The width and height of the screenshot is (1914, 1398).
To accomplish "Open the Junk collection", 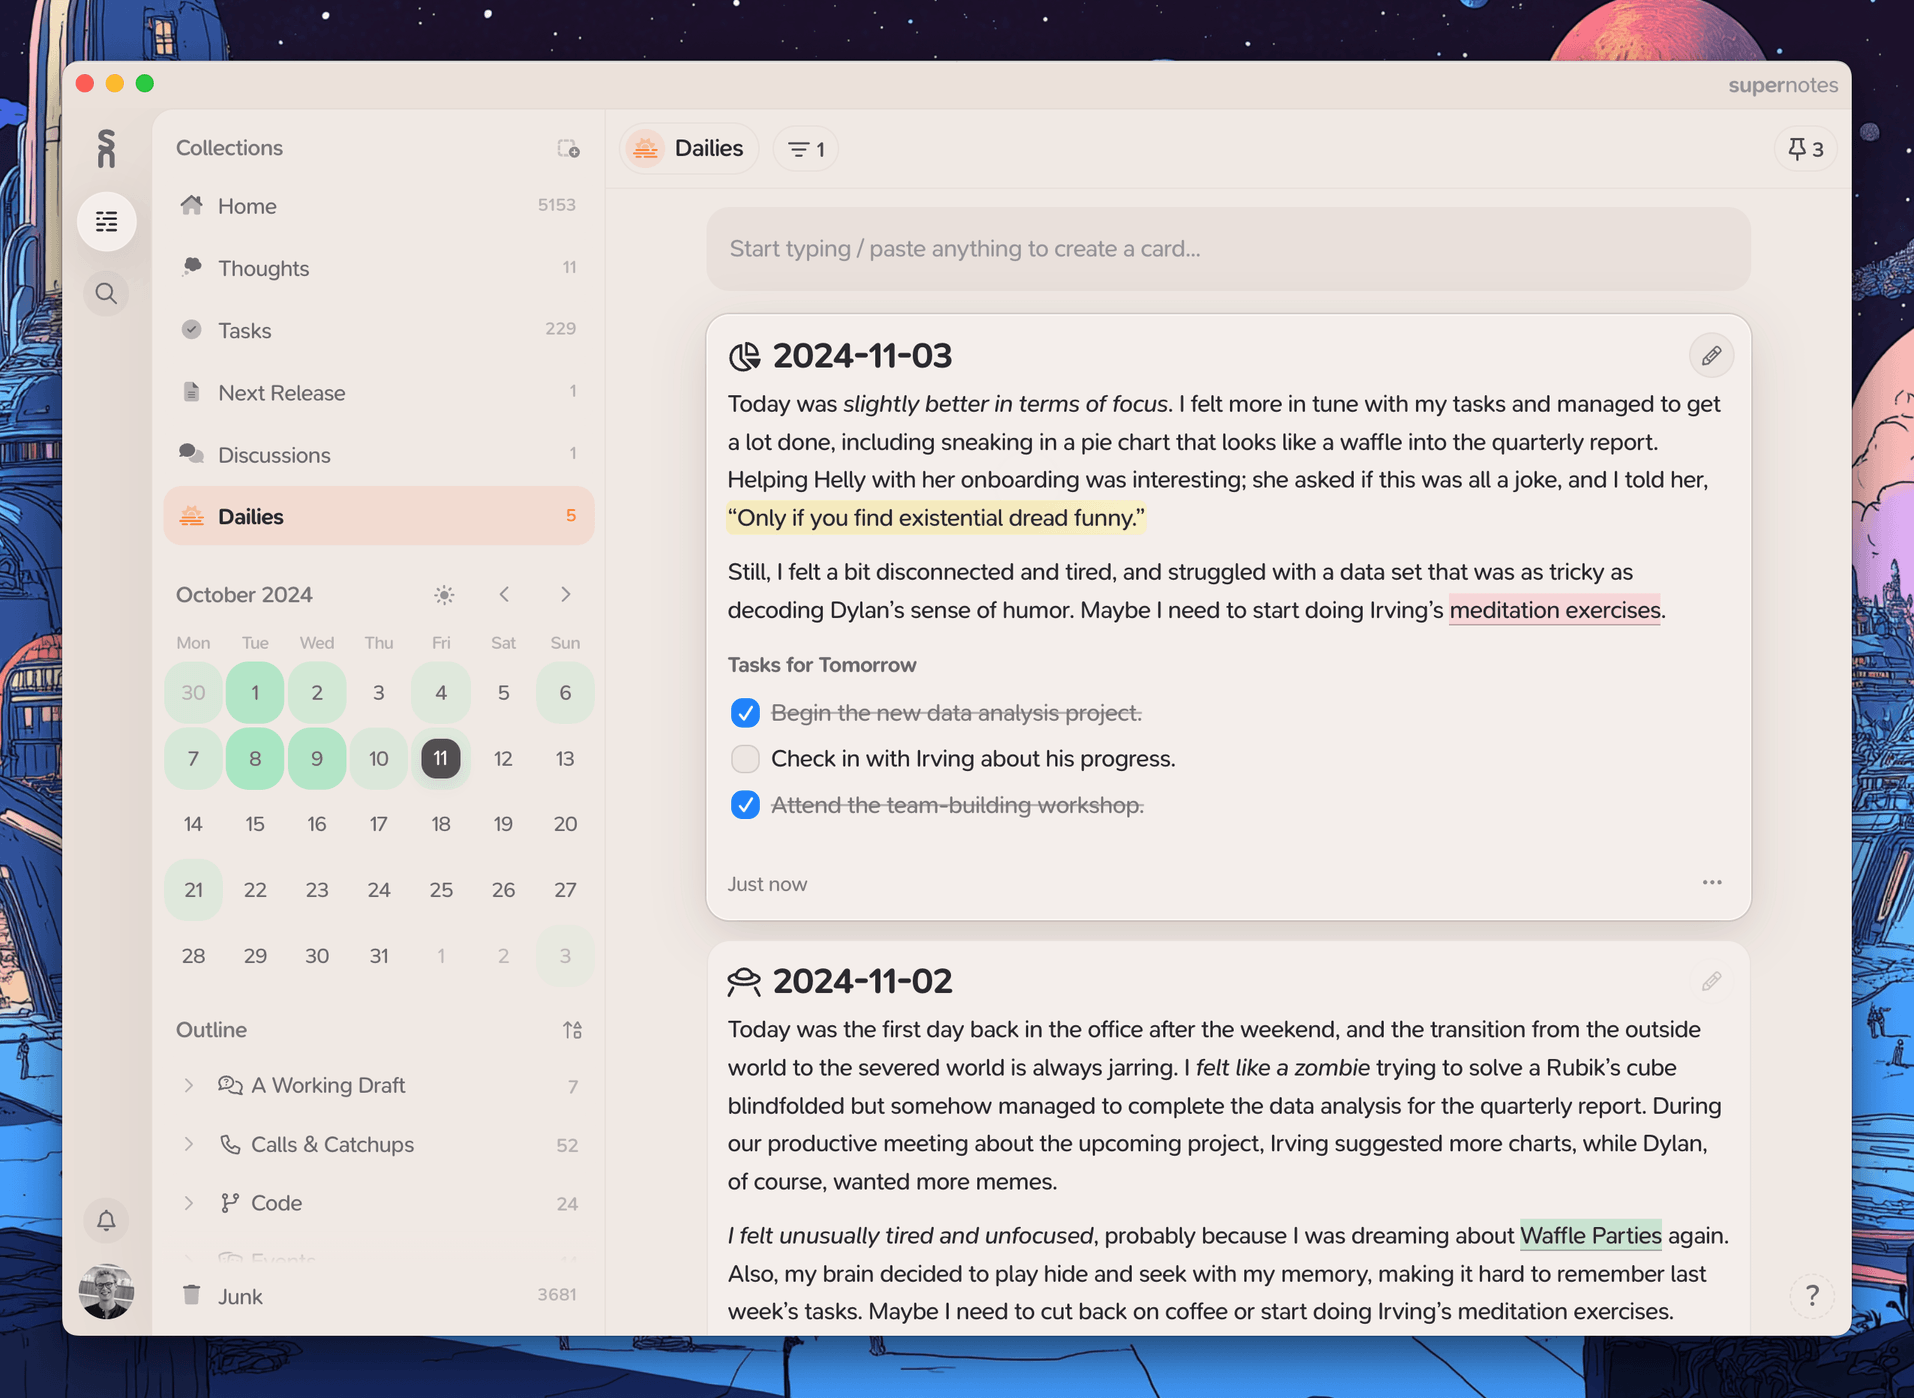I will click(x=239, y=1295).
